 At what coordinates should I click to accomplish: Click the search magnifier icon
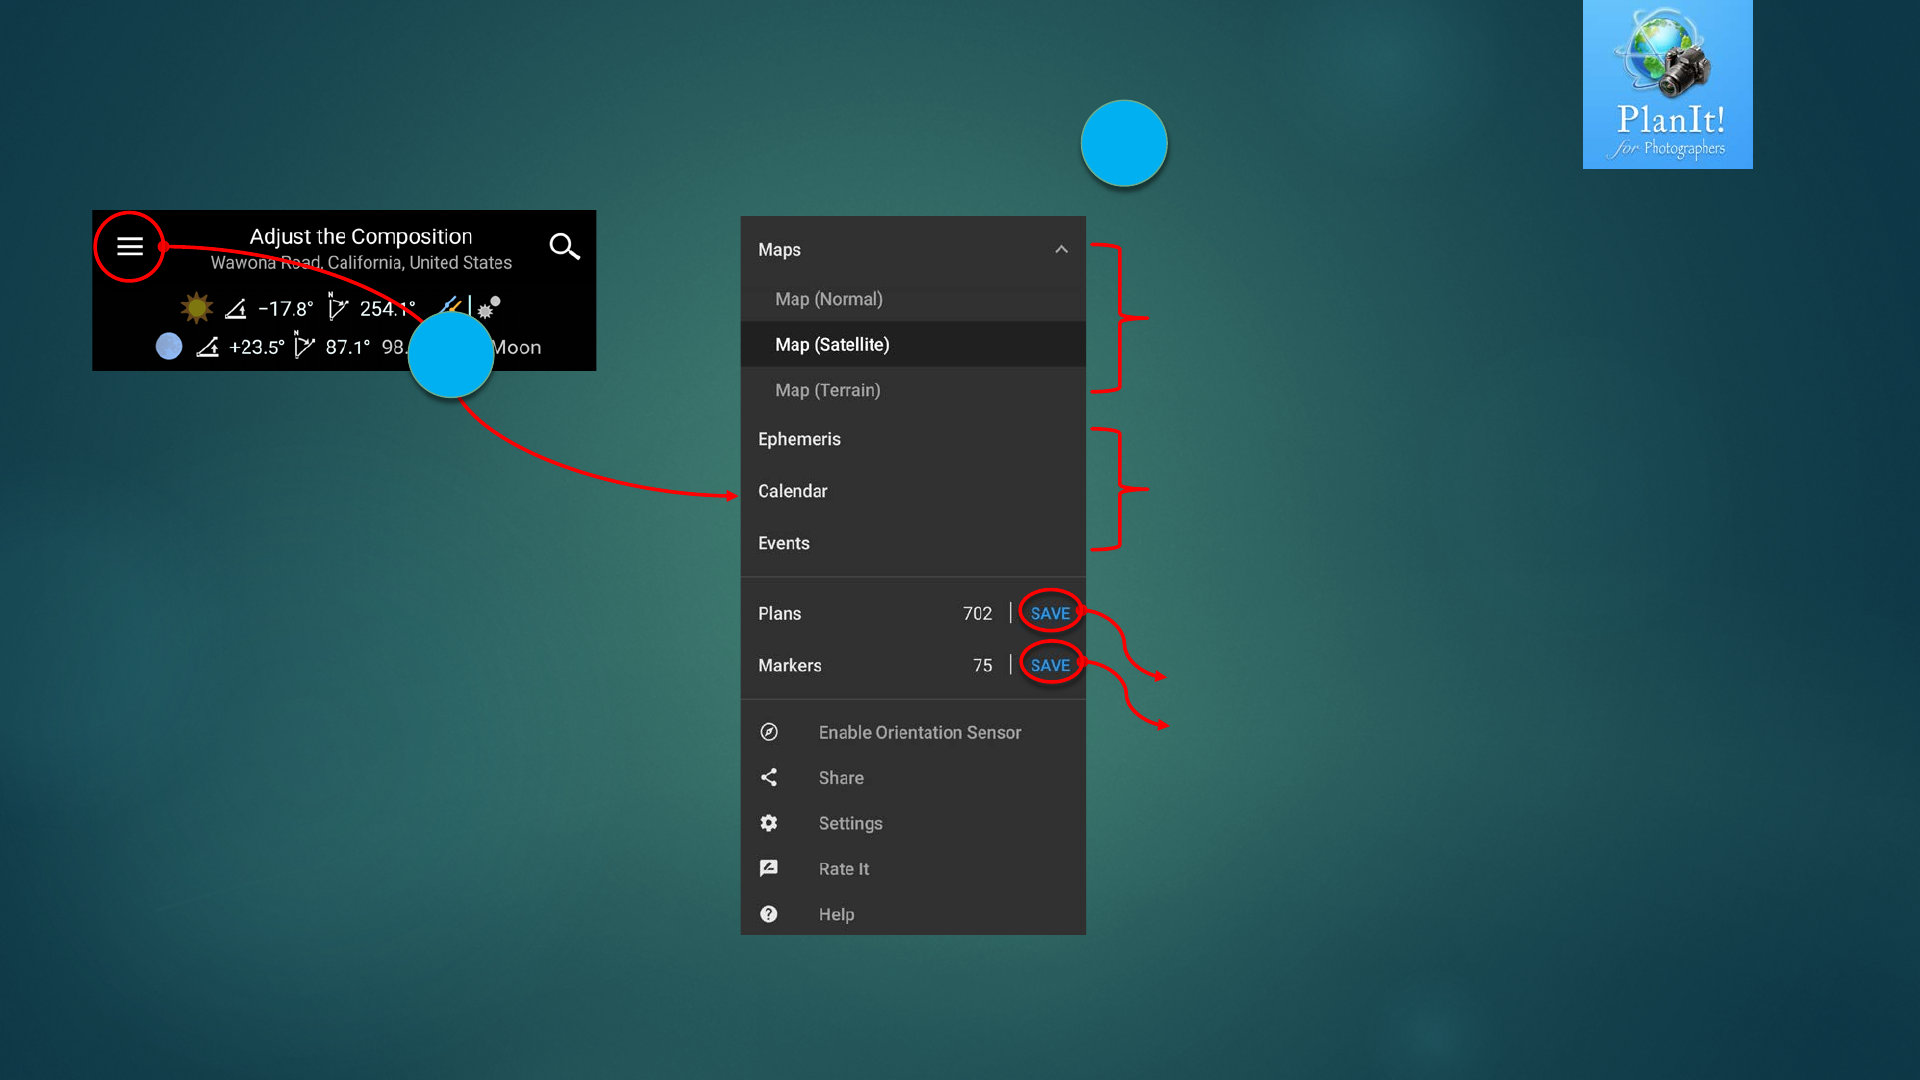(x=564, y=246)
